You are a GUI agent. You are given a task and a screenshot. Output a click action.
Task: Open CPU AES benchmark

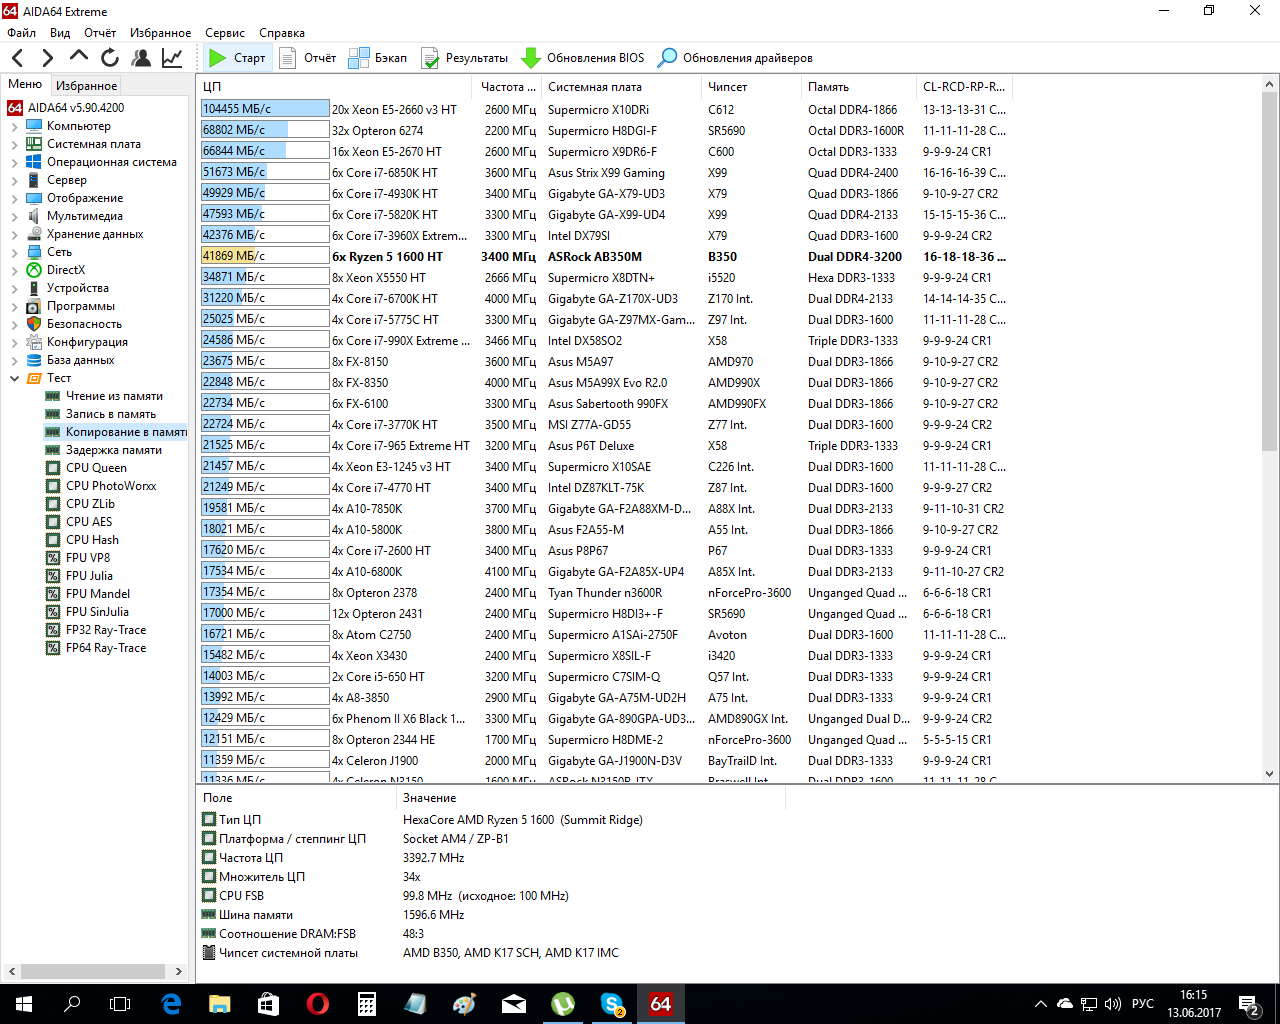point(89,522)
